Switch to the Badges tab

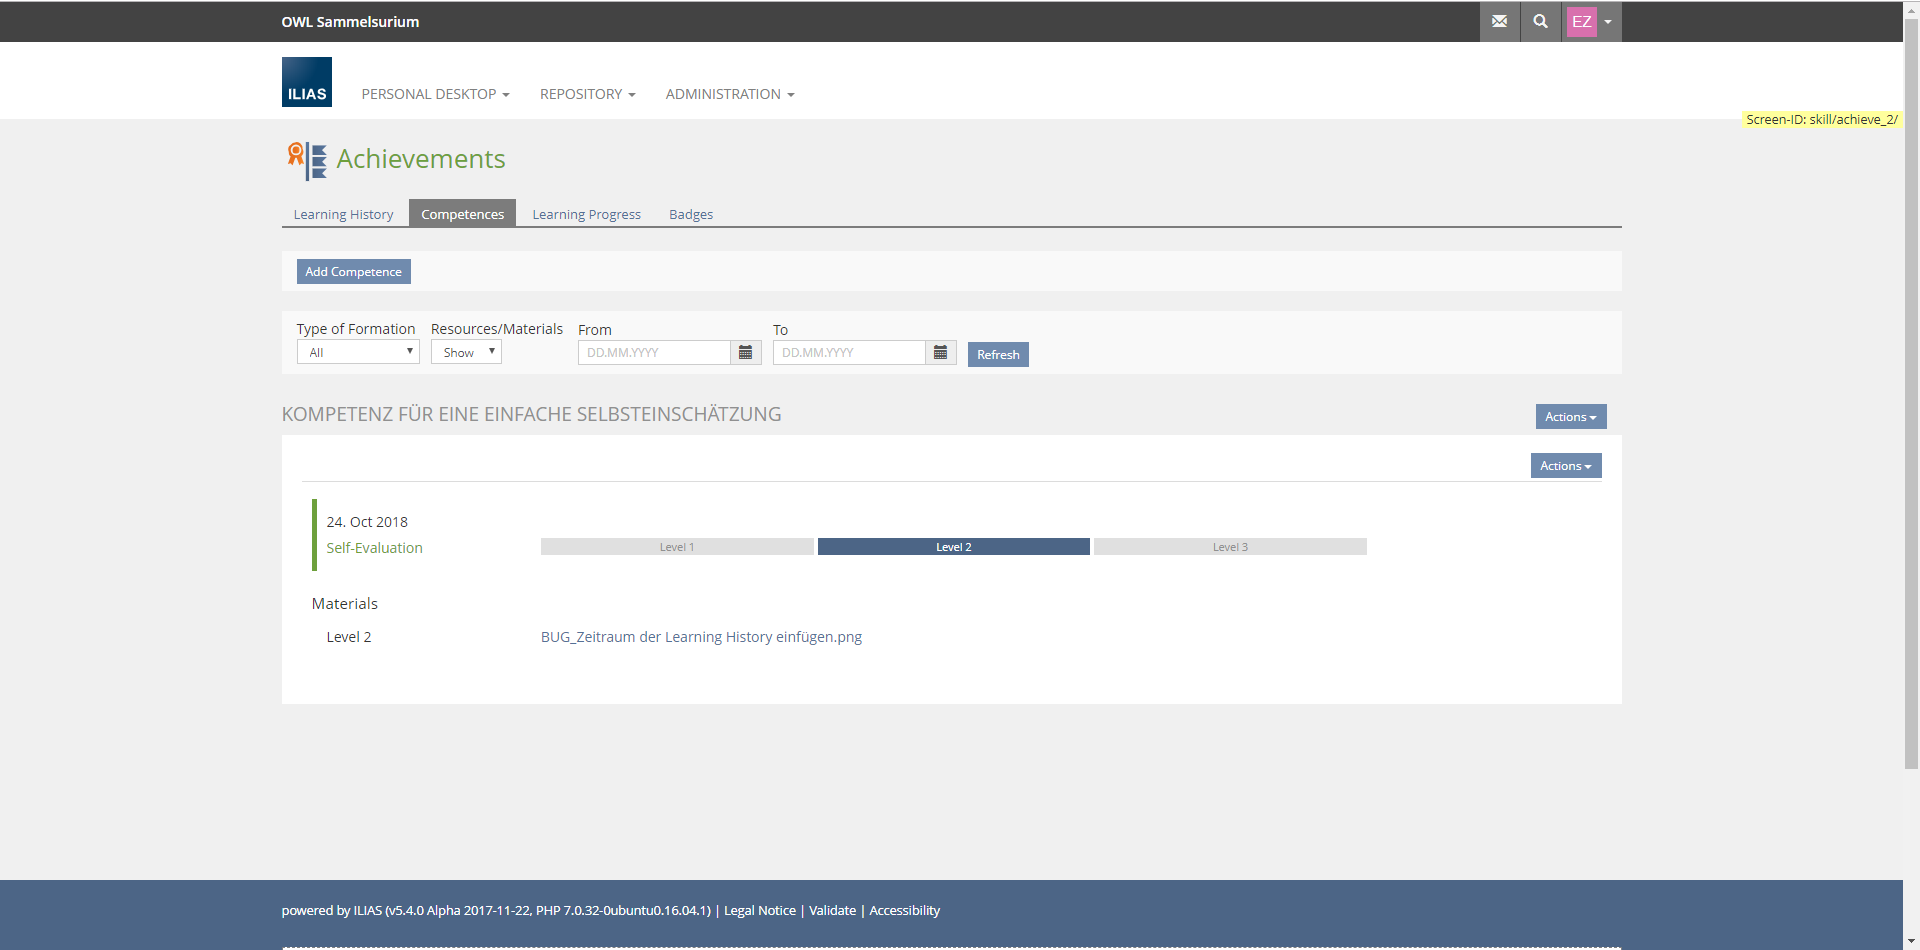(x=690, y=214)
